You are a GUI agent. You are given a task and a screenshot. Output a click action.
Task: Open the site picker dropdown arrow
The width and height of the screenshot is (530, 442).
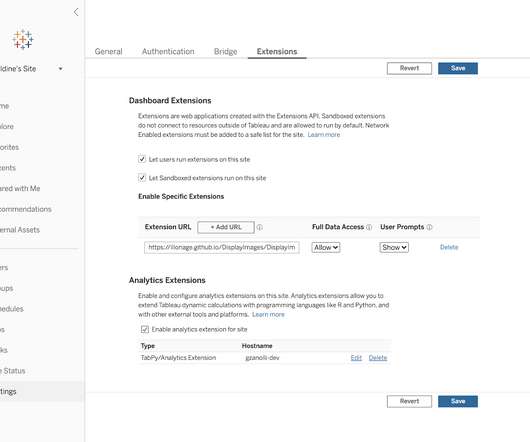(x=61, y=69)
